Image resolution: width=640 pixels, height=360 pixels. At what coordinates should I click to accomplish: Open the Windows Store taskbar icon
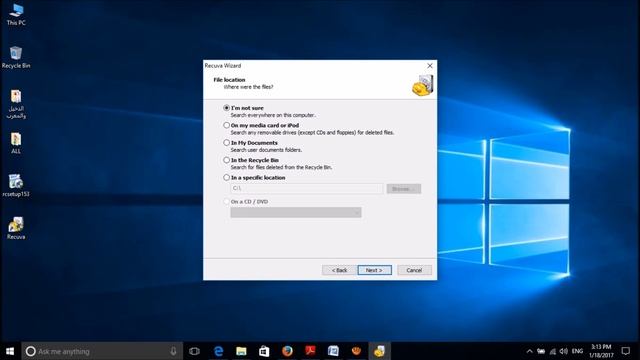(x=264, y=351)
